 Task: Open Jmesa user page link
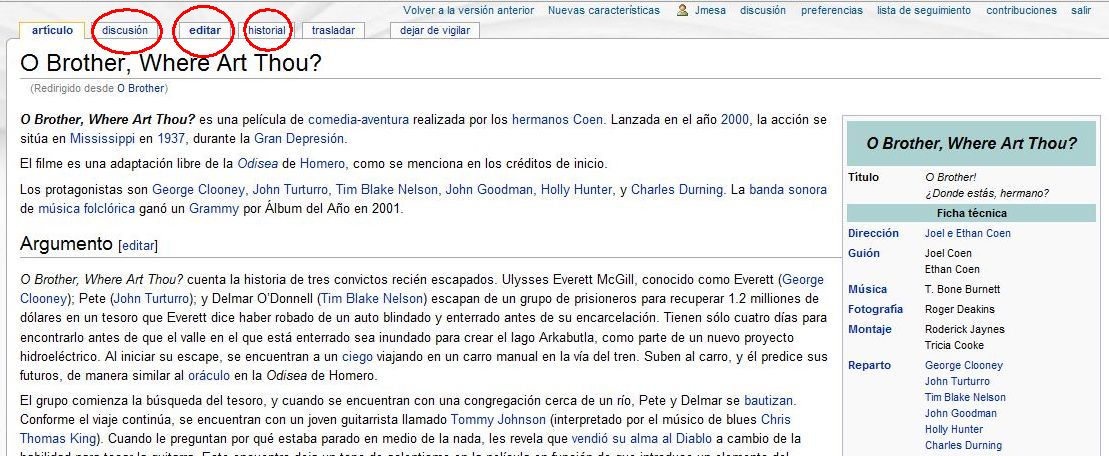[709, 11]
